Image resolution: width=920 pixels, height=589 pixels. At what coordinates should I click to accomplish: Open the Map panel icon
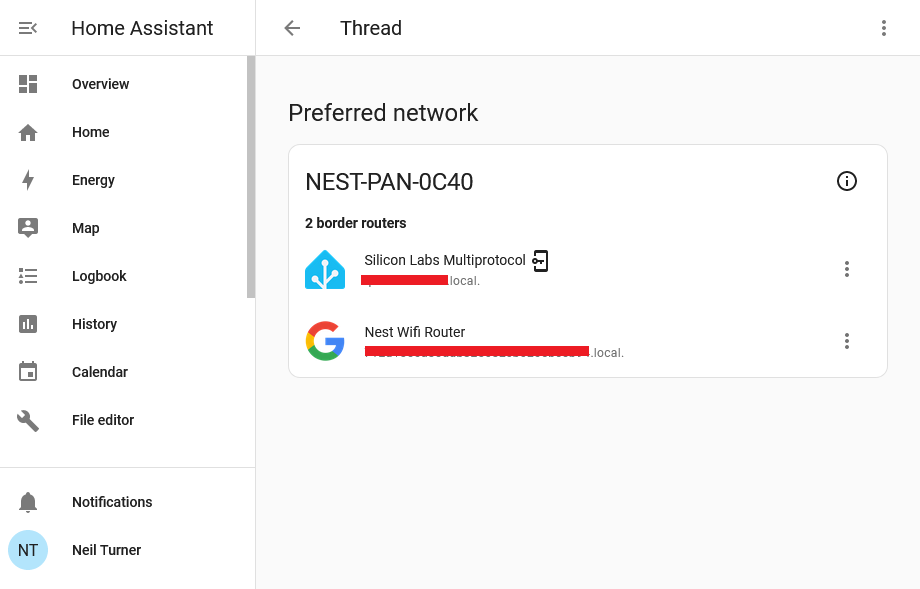click(28, 228)
